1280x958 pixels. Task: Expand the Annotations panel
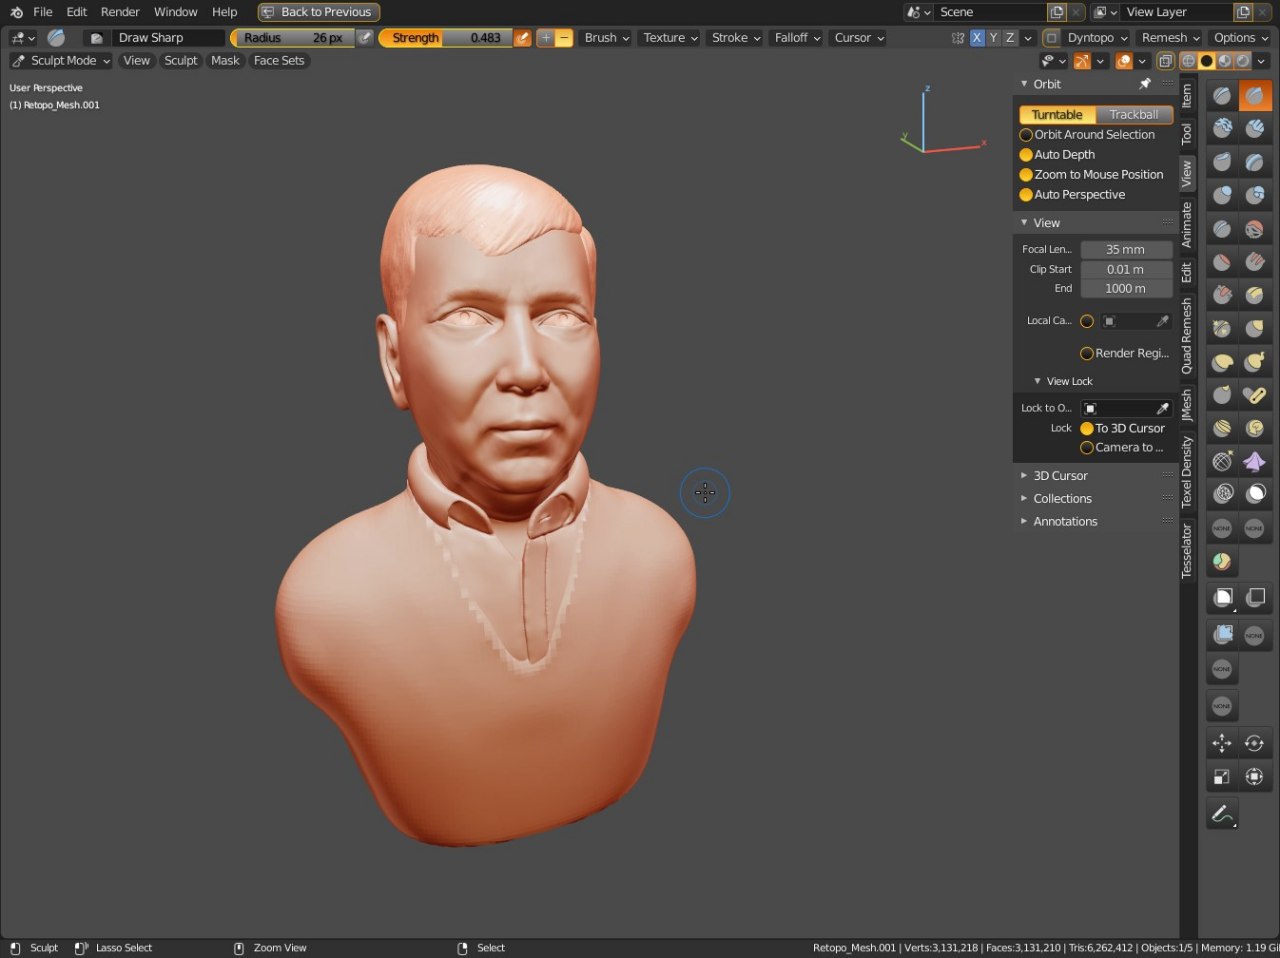point(1065,522)
